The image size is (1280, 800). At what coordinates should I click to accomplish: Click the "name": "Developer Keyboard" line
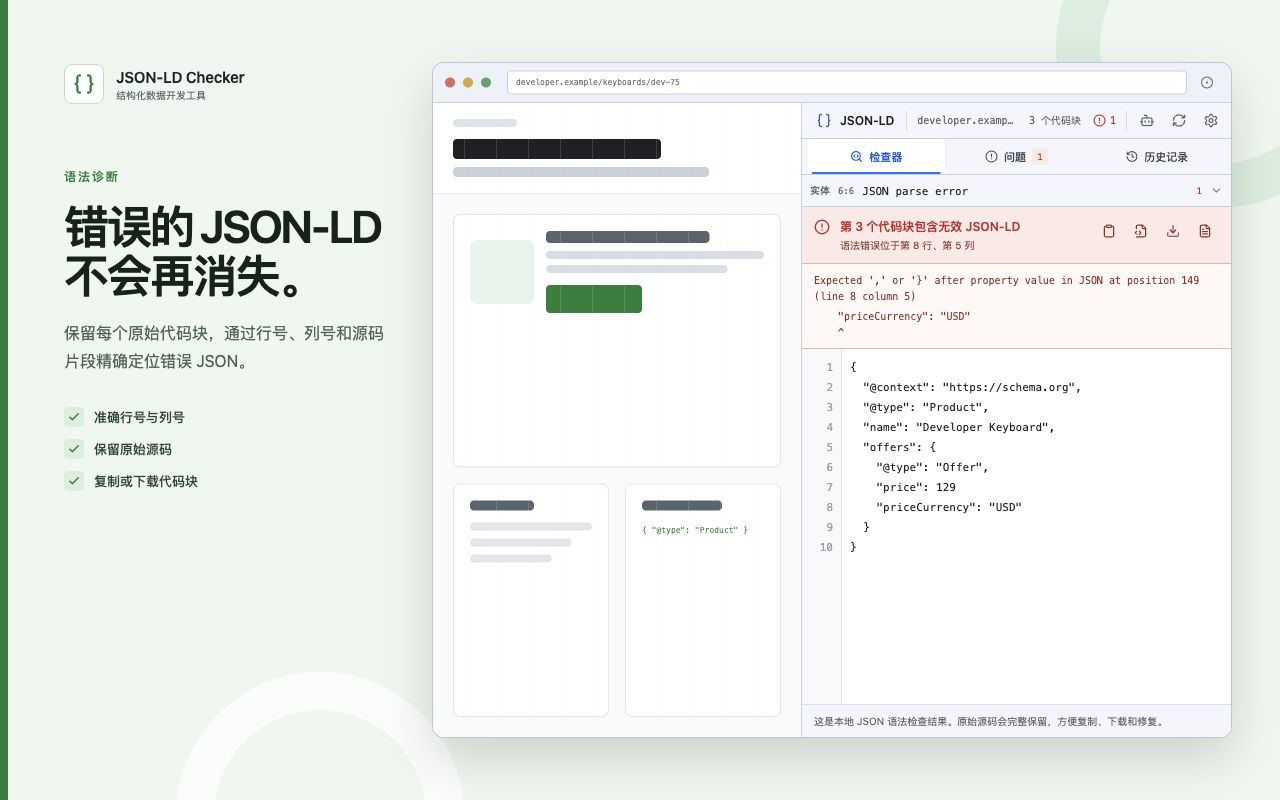[959, 427]
